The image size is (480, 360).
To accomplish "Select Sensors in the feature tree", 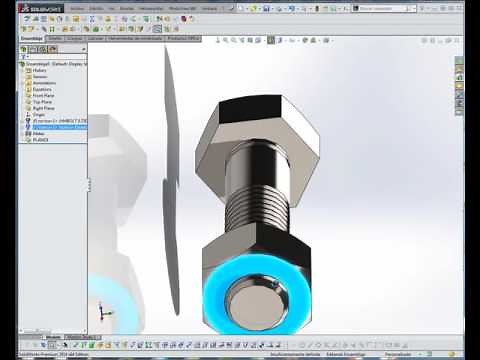I will (x=40, y=77).
